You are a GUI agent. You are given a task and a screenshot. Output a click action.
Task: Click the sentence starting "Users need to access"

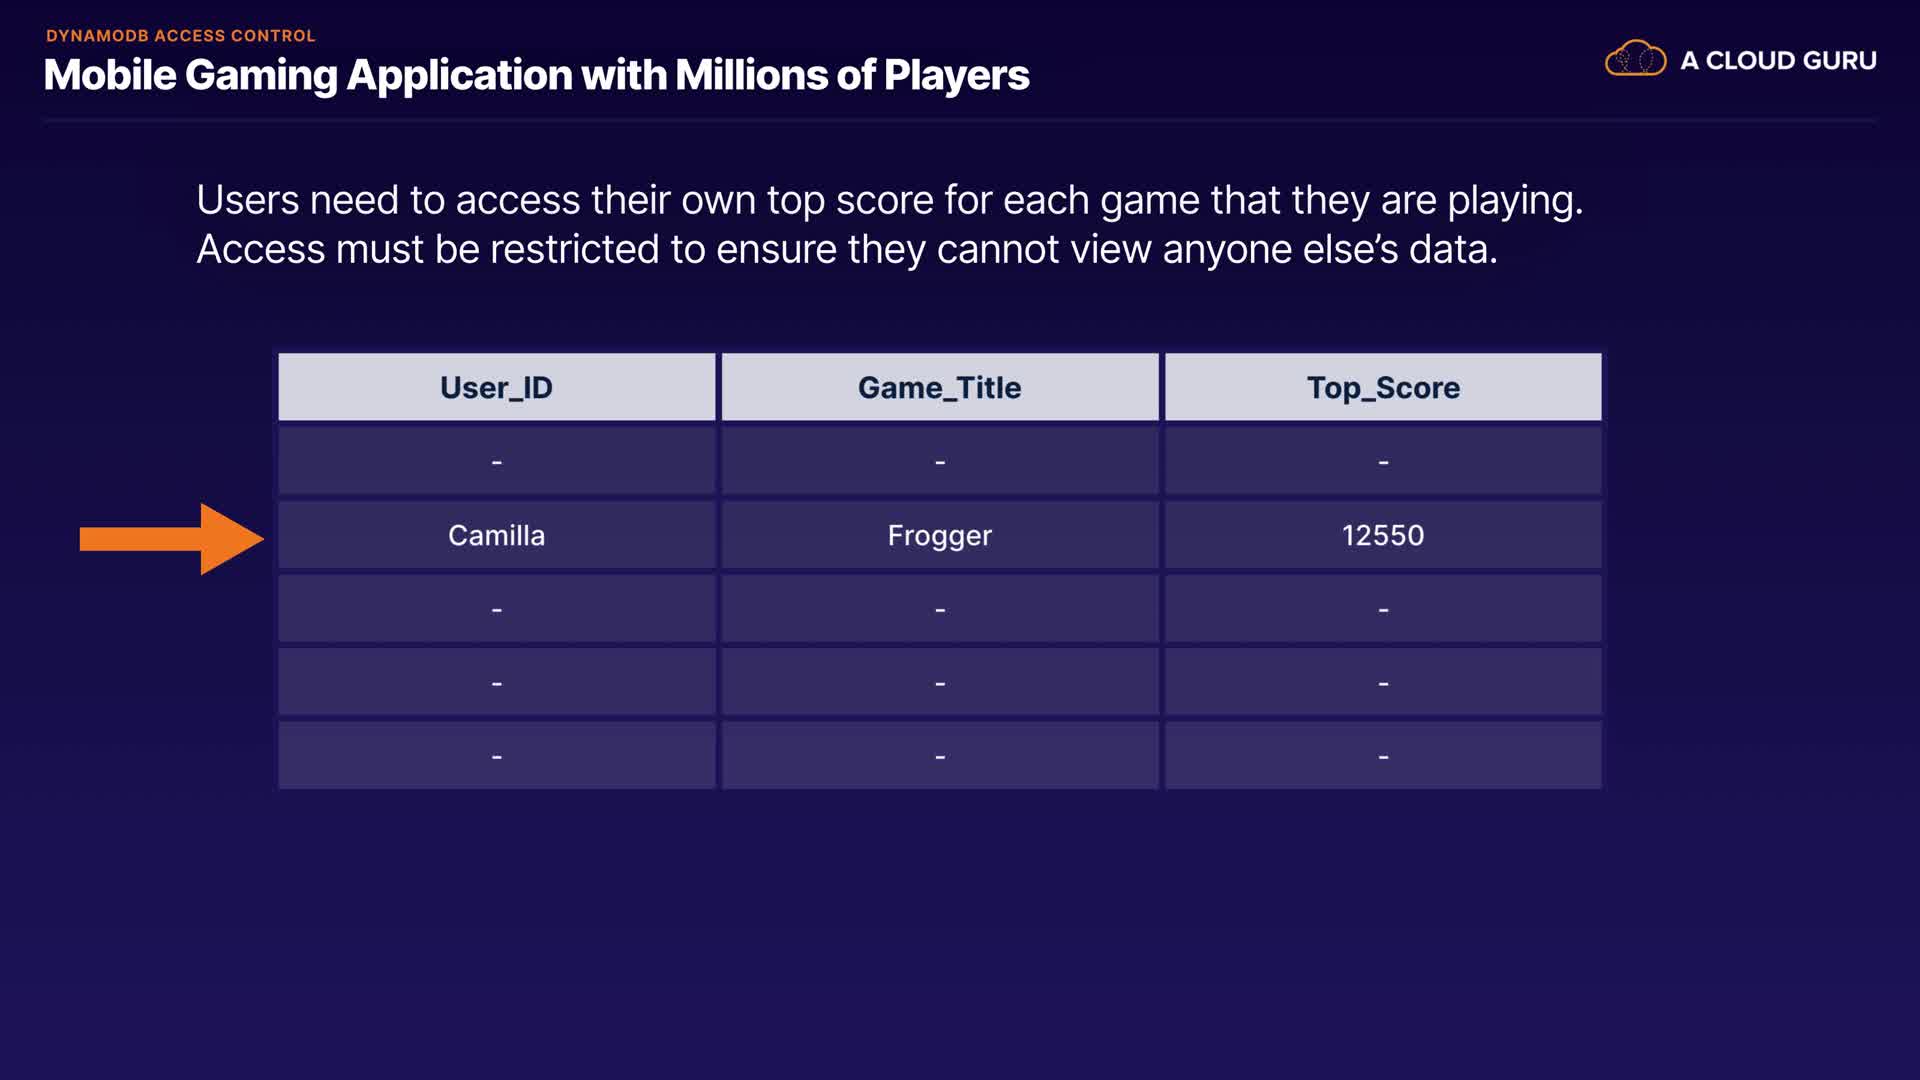889,200
